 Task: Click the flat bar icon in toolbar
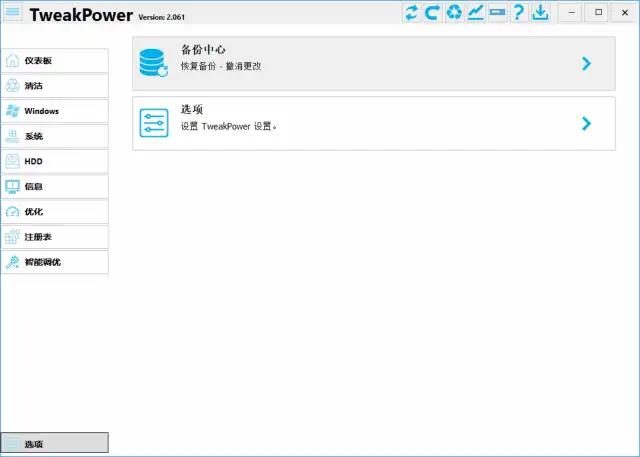pyautogui.click(x=497, y=12)
